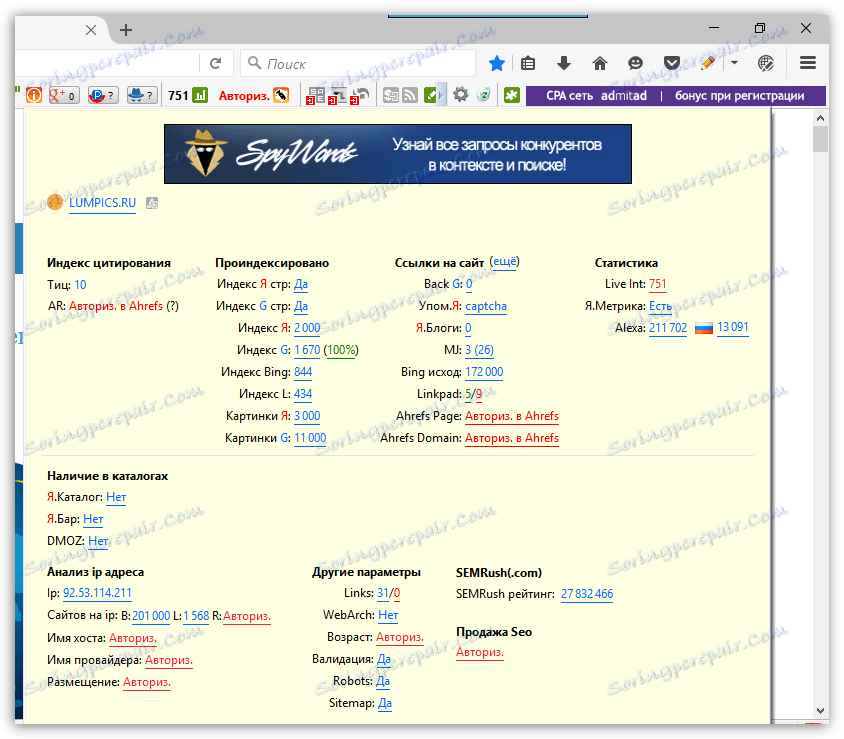The height and width of the screenshot is (739, 844).
Task: Open the Russian Alexa rank 13 091
Action: pyautogui.click(x=733, y=327)
